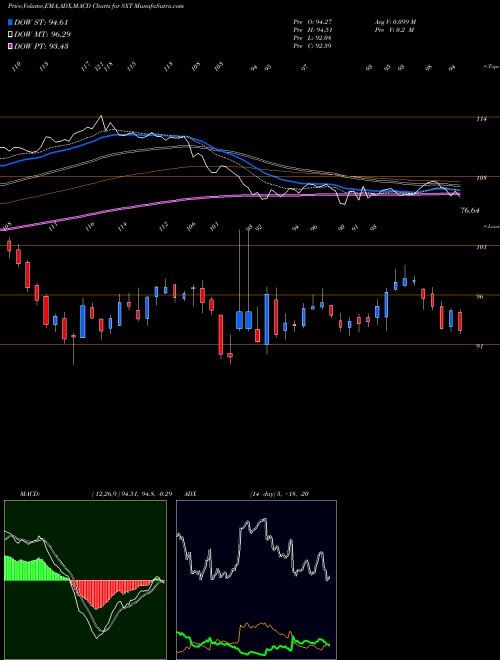Screen dimensions: 500x660
Task: Click the 'Avg V: 0.099 M' volume text
Action: 395,22
